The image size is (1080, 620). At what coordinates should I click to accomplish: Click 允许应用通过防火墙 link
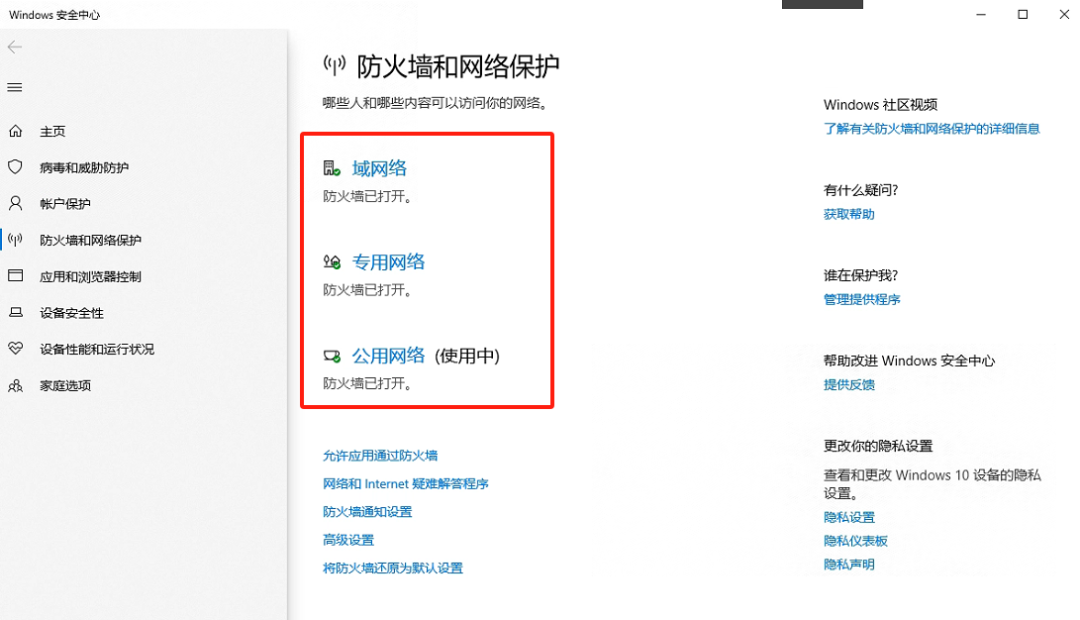[380, 455]
